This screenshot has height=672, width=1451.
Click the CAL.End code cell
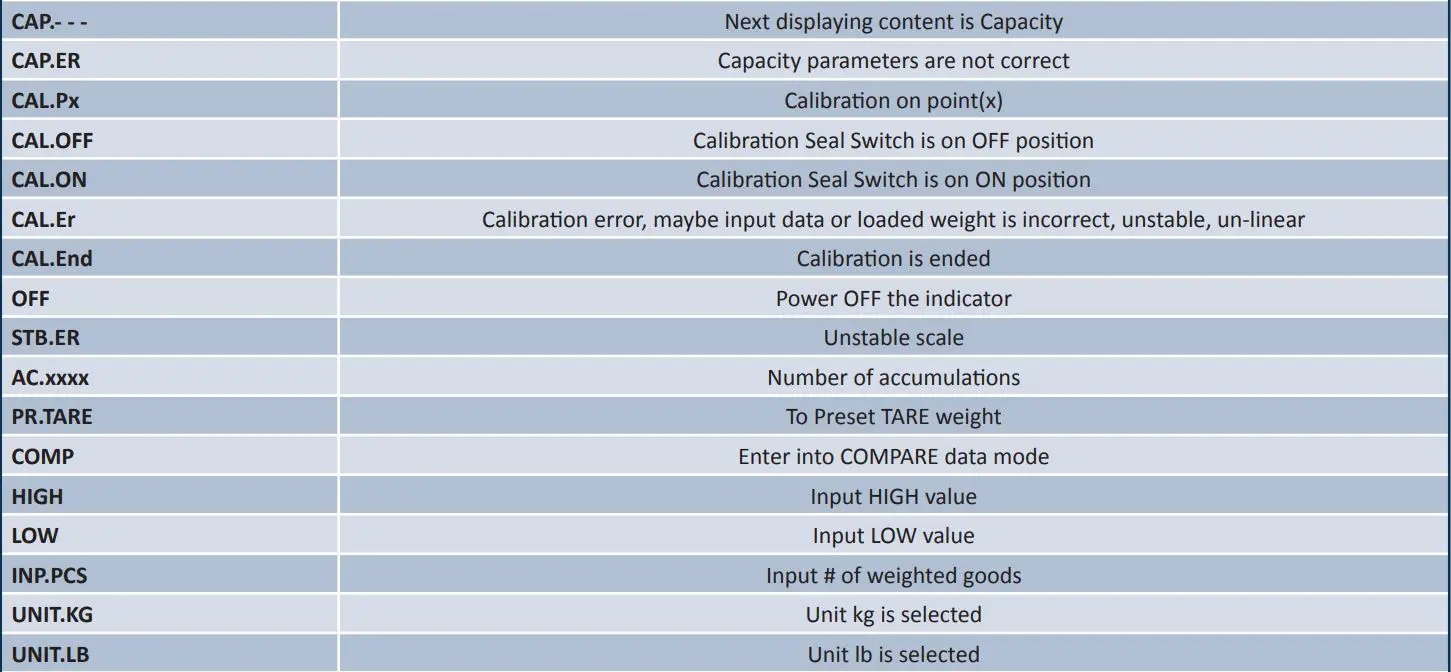coord(52,259)
